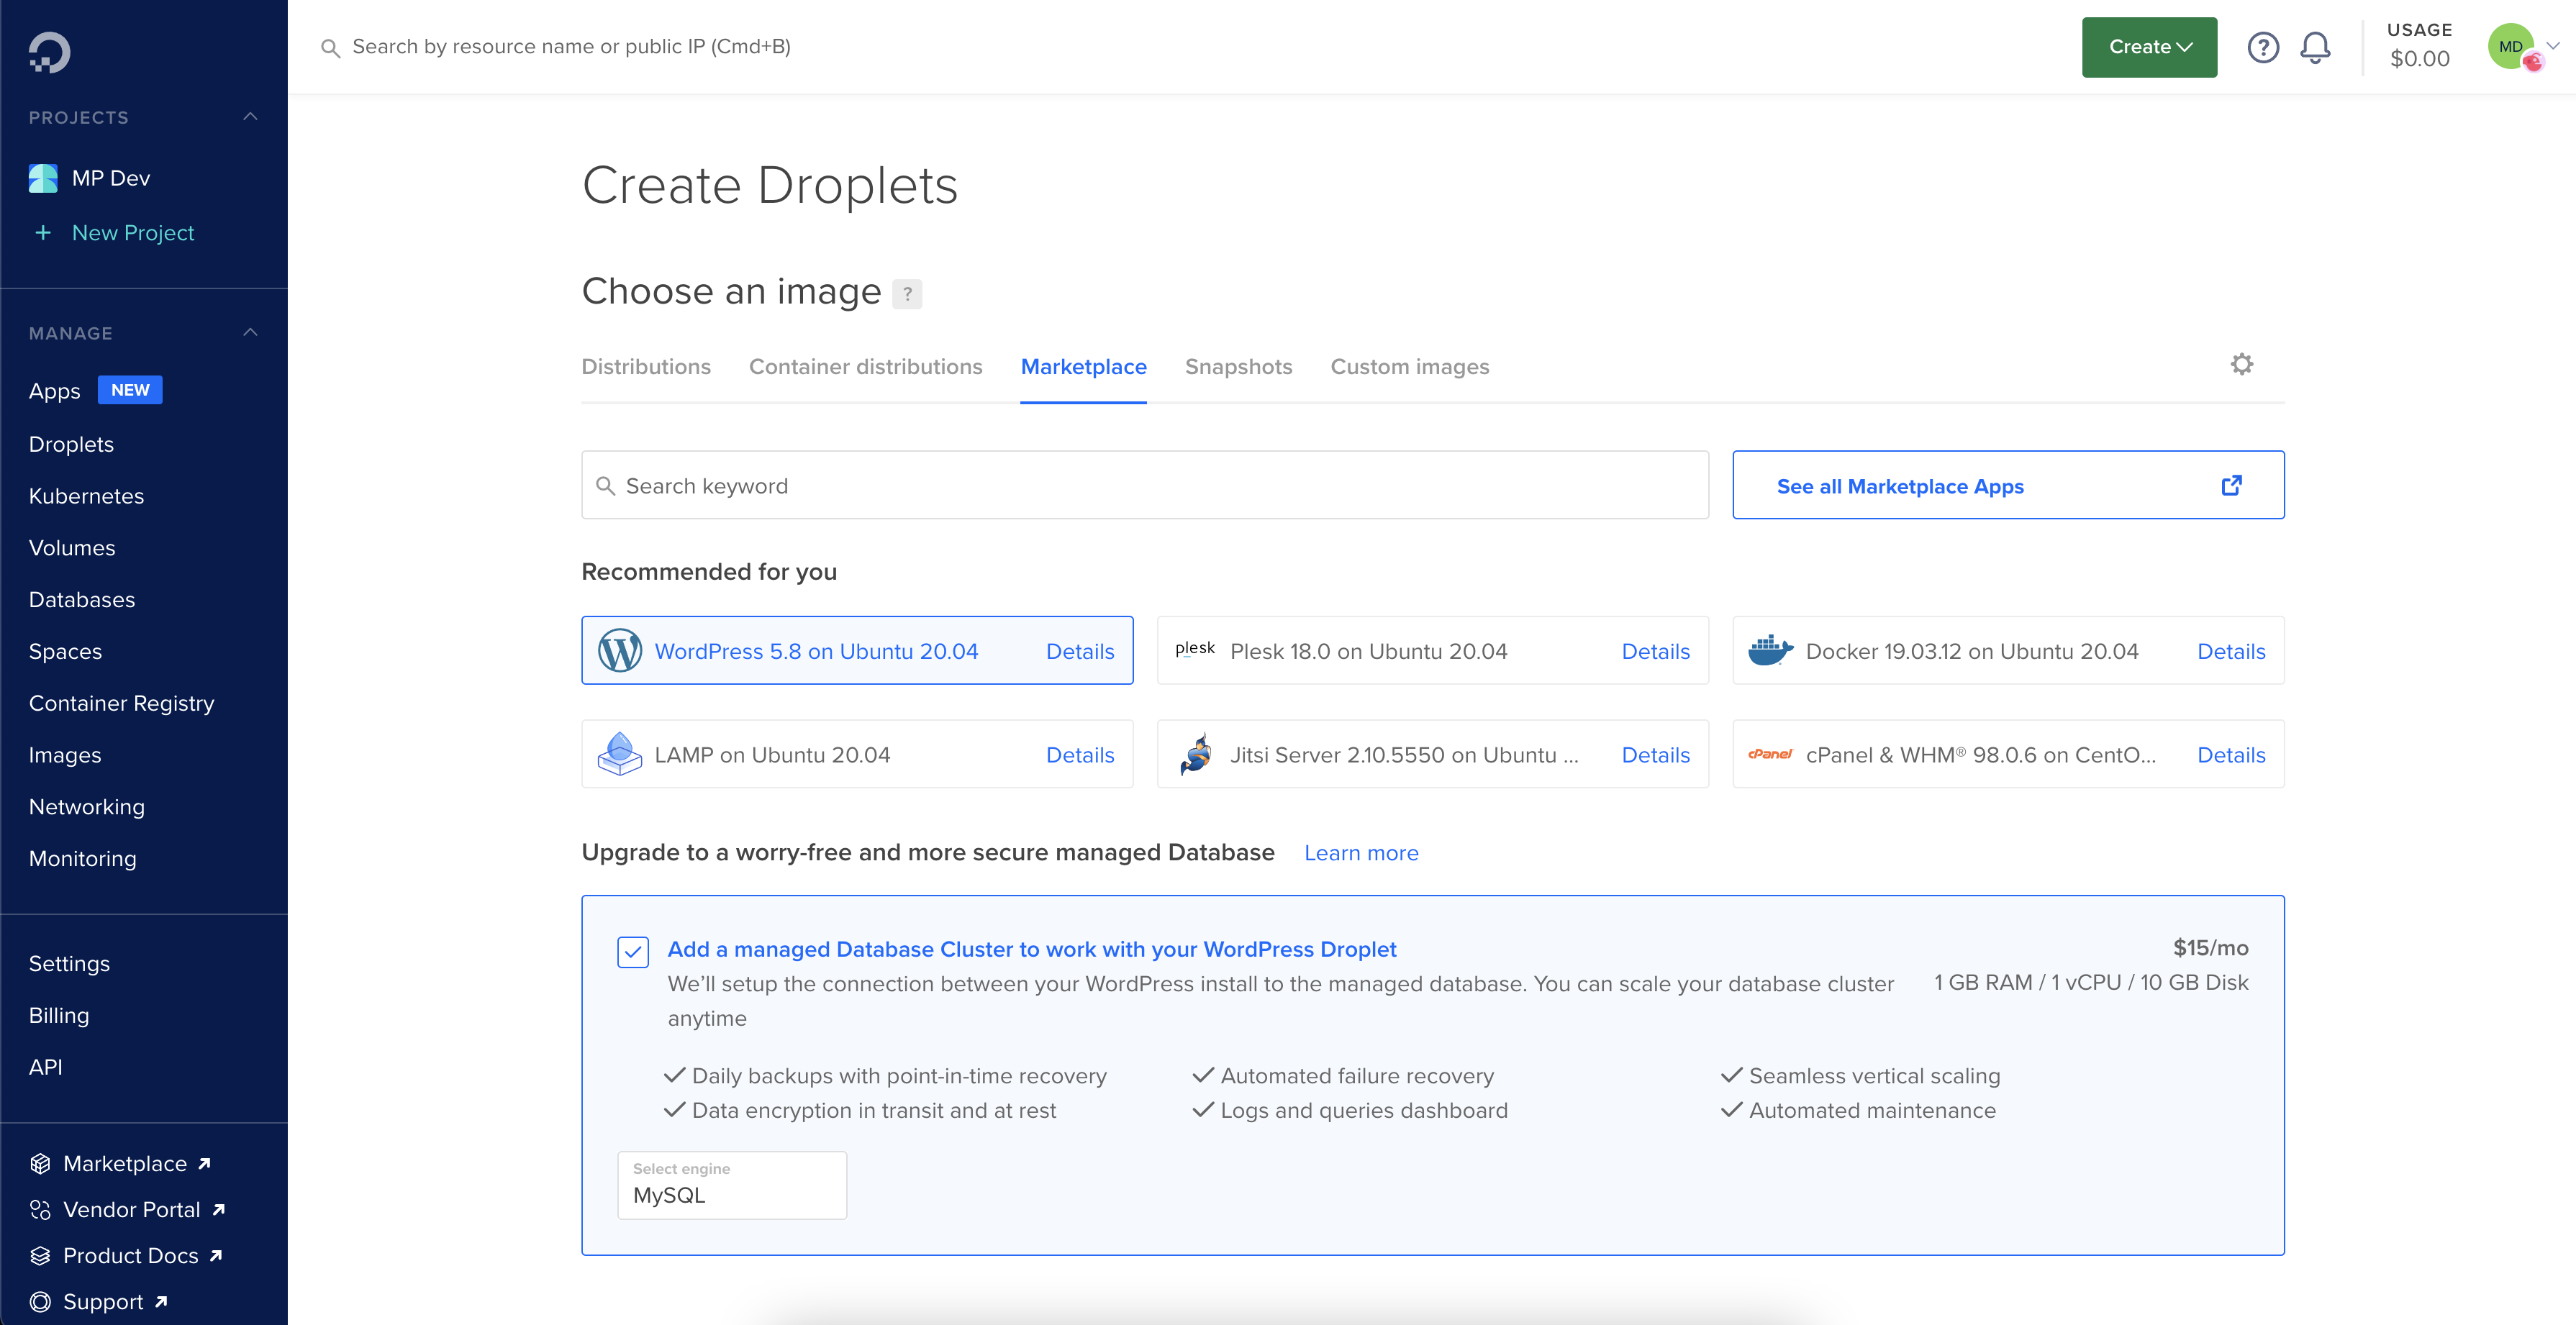
Task: Click the LAMP stack icon
Action: [x=620, y=754]
